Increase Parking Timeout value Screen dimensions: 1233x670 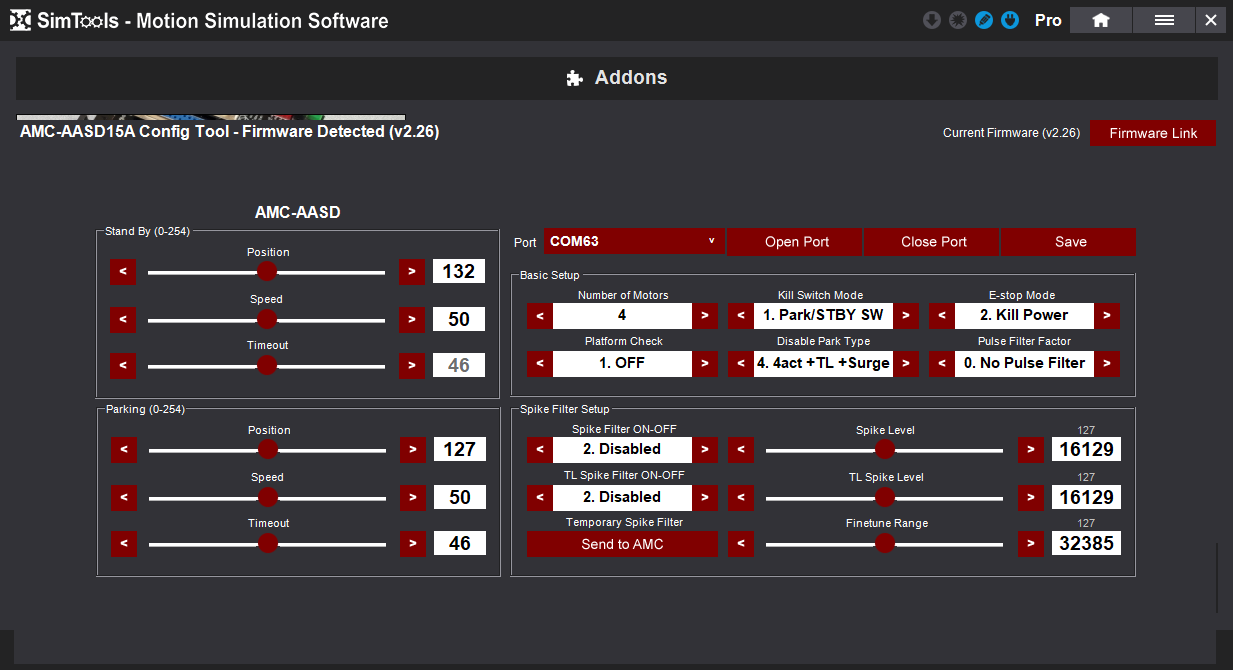pyautogui.click(x=413, y=543)
